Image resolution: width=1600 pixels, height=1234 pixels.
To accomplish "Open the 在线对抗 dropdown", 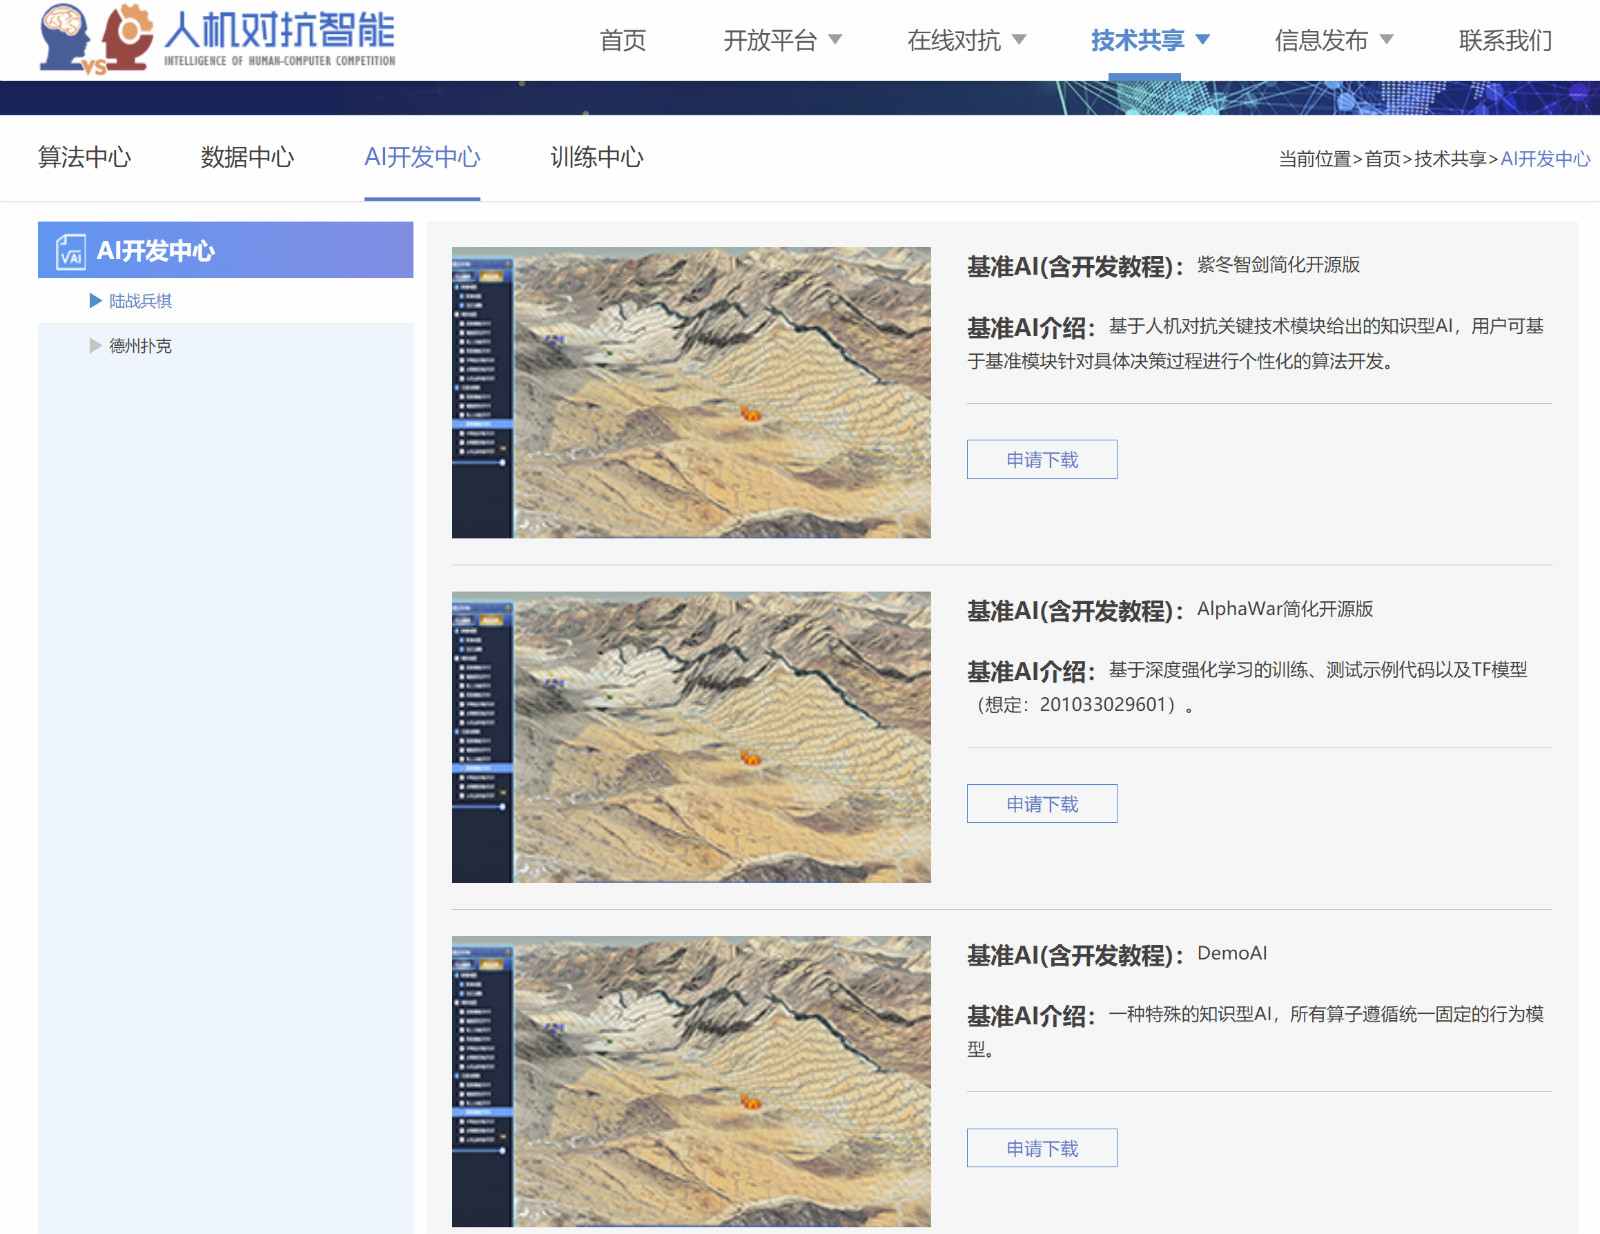I will tap(962, 41).
